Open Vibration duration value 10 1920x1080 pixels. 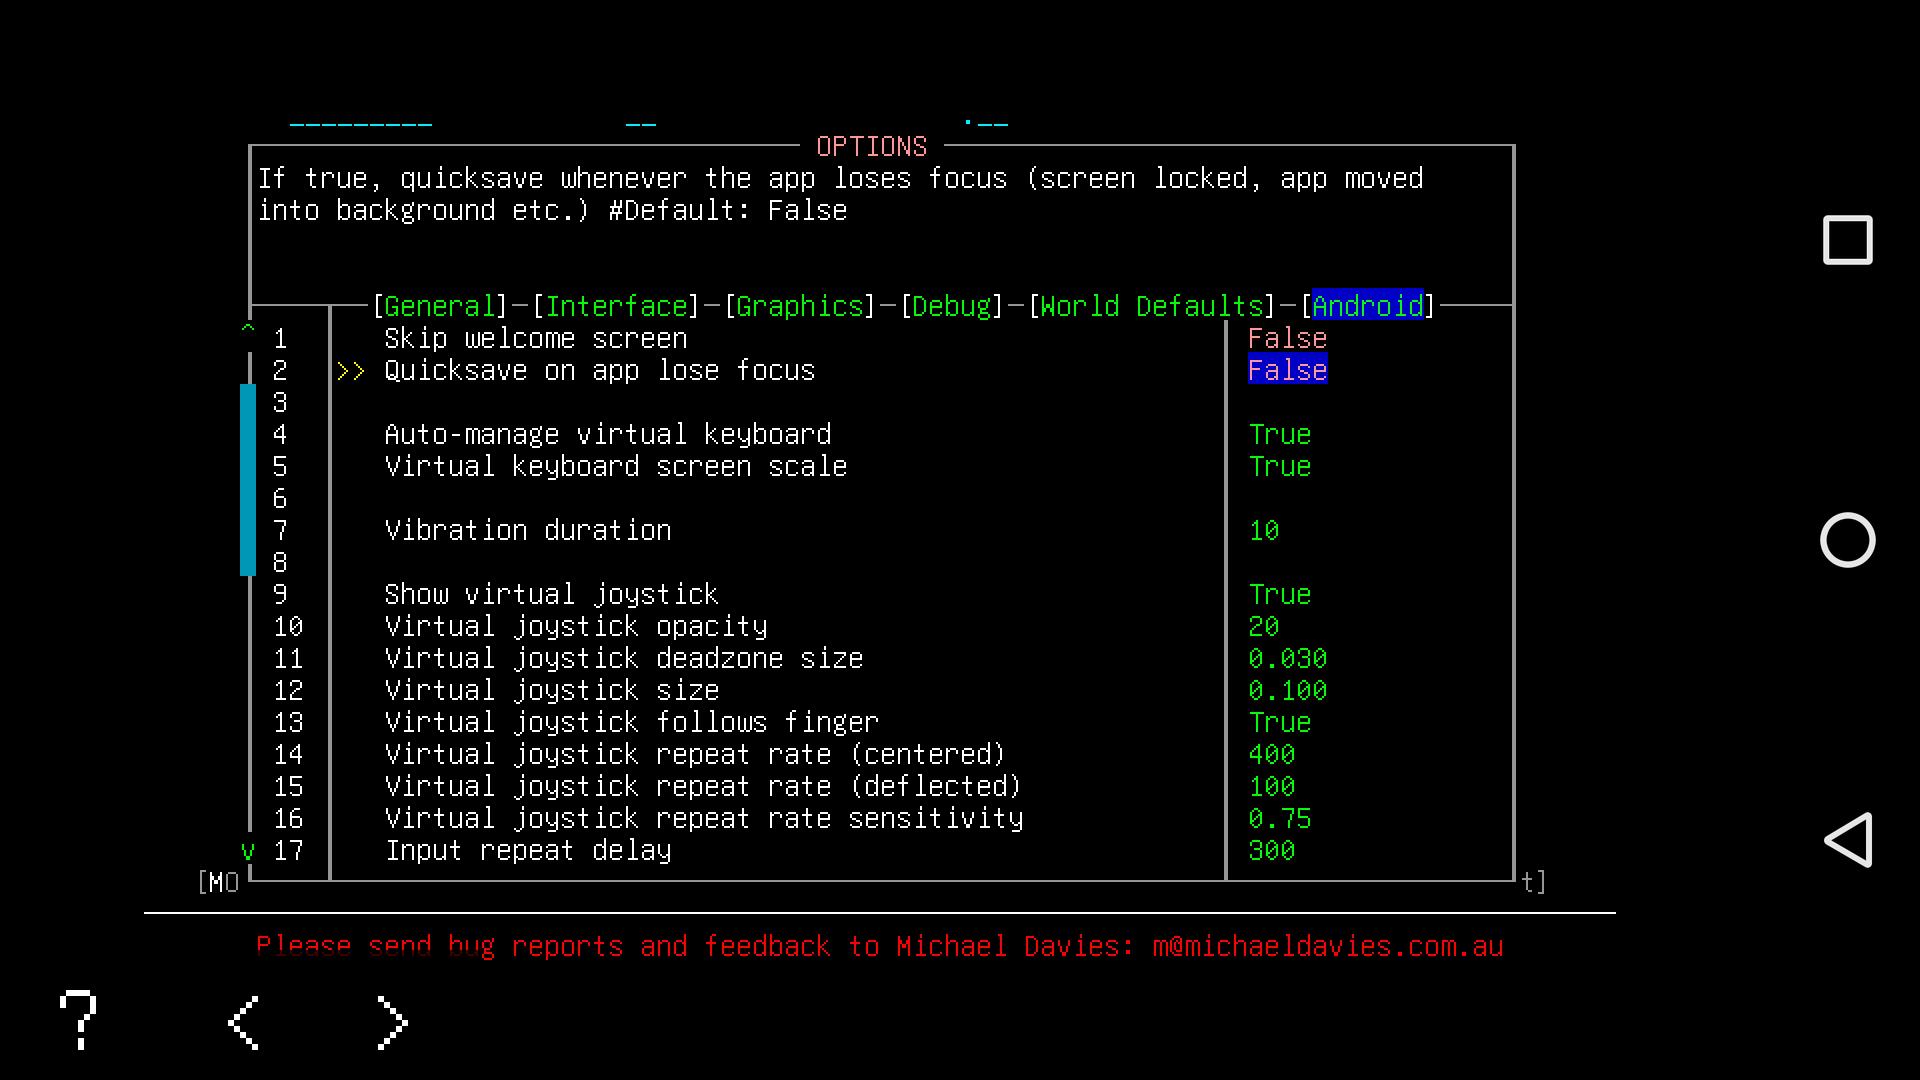pyautogui.click(x=1264, y=531)
